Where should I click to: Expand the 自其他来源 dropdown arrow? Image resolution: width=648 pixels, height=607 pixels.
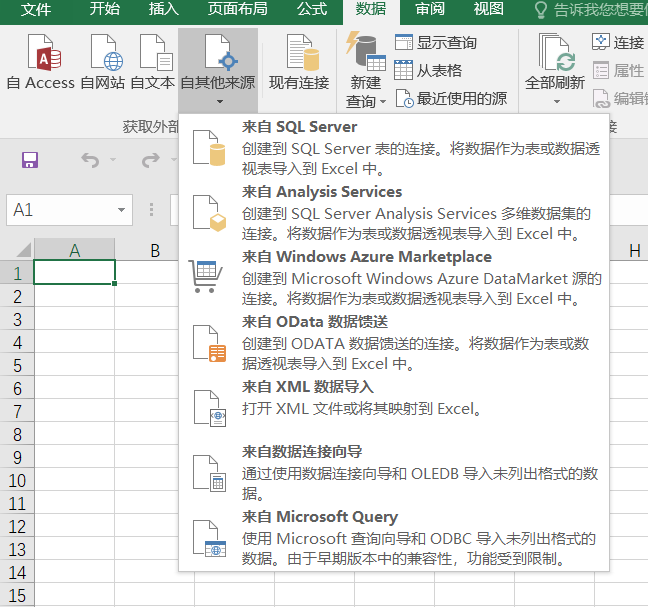point(220,102)
